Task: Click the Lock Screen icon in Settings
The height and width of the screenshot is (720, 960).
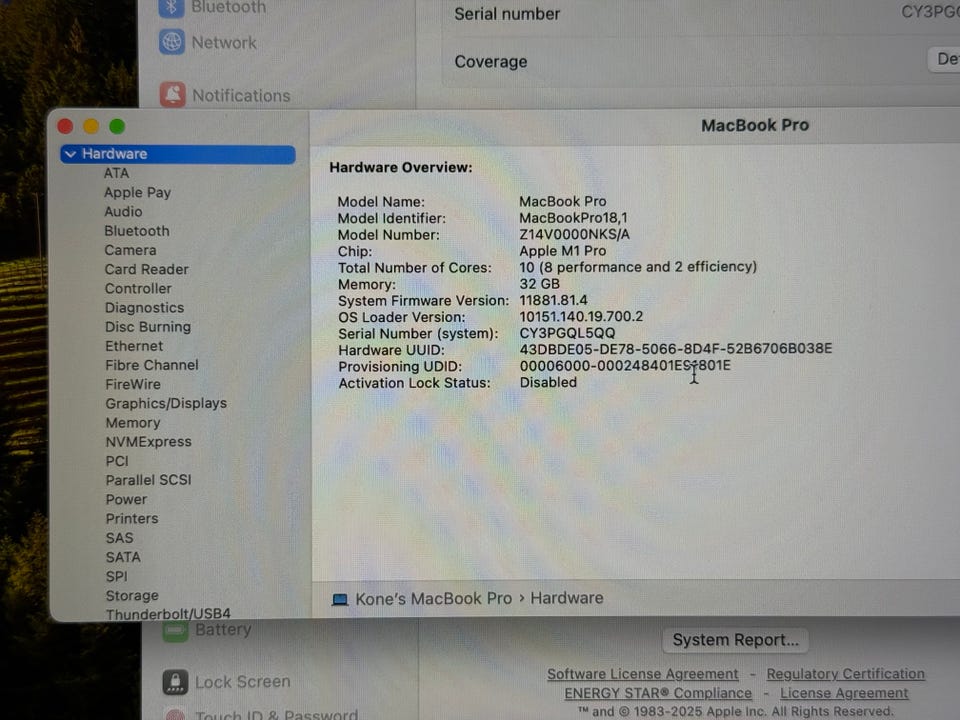Action: [x=175, y=682]
